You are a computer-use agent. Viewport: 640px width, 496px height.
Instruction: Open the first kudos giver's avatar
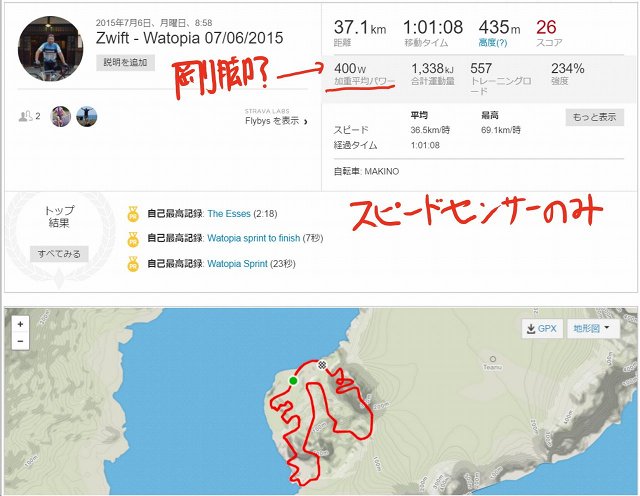click(60, 116)
